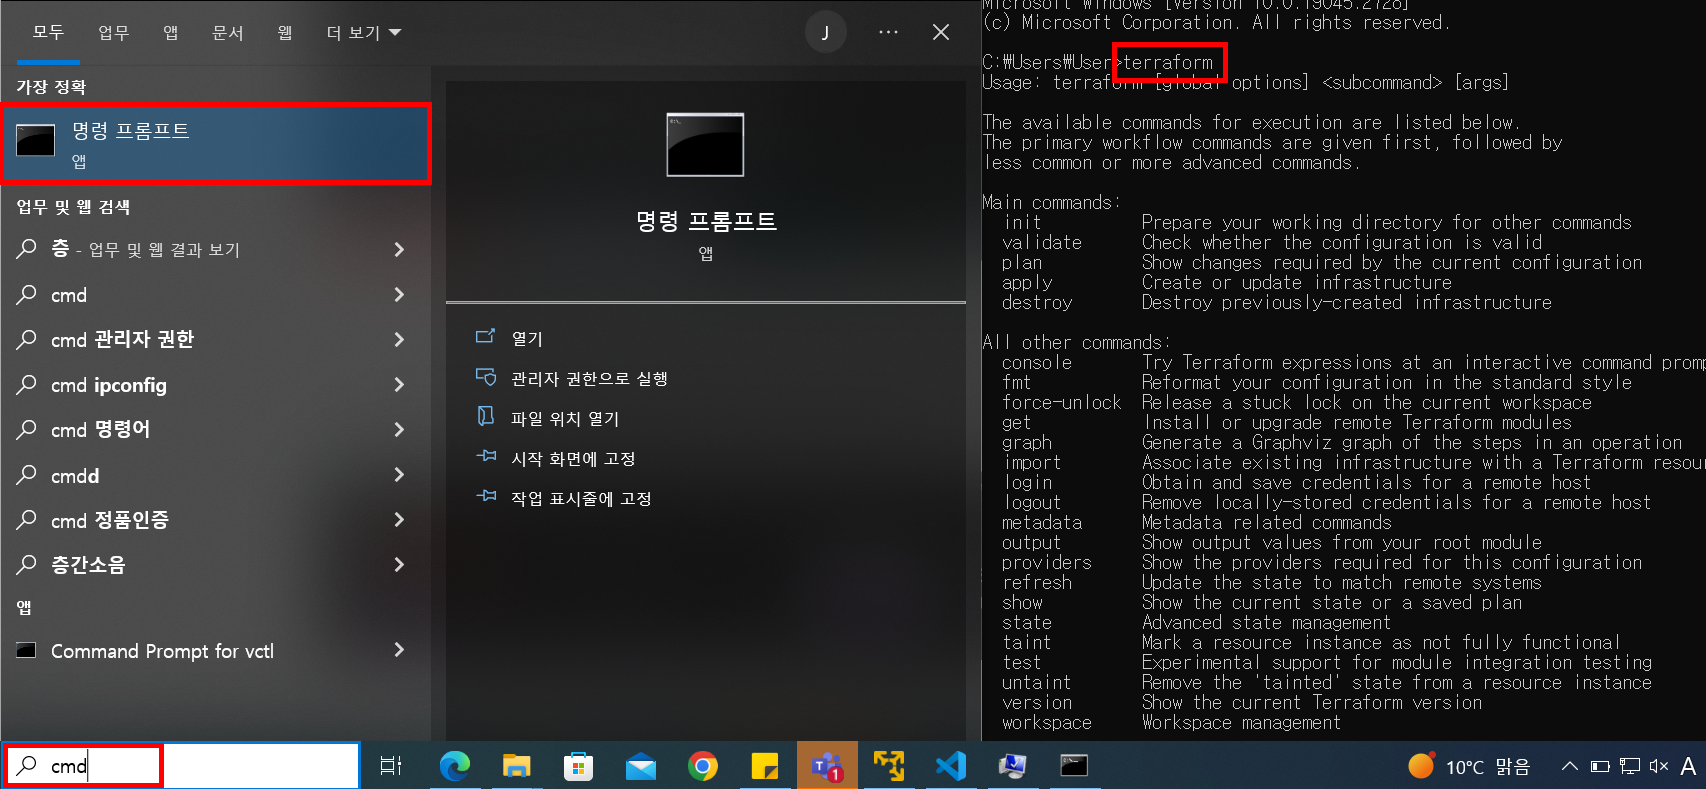Open Microsoft Edge from the taskbar
Viewport: 1706px width, 789px height.
coord(455,766)
